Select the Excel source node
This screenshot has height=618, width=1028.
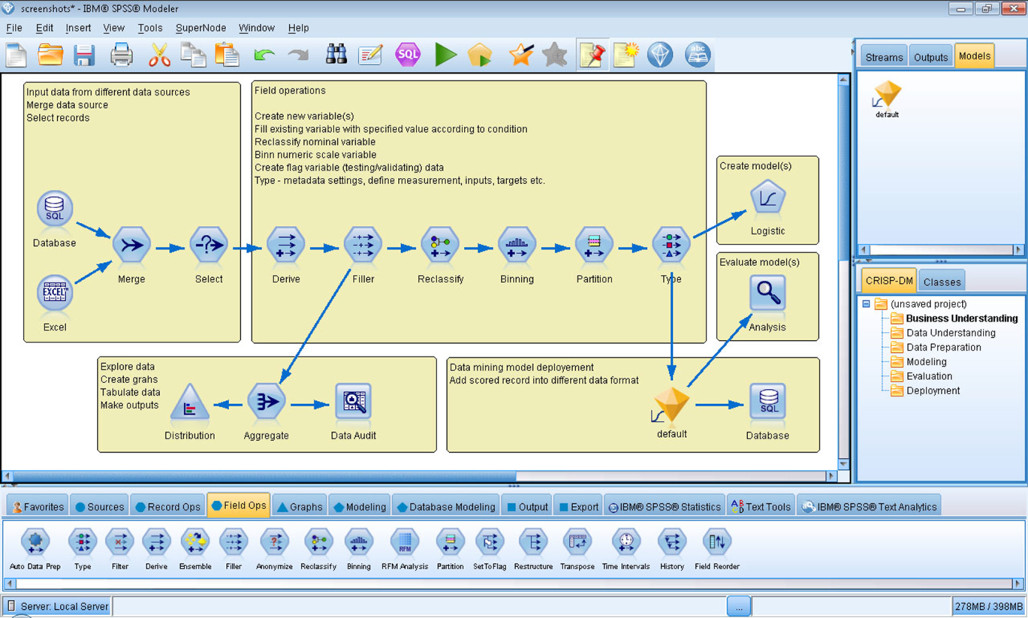click(x=54, y=292)
